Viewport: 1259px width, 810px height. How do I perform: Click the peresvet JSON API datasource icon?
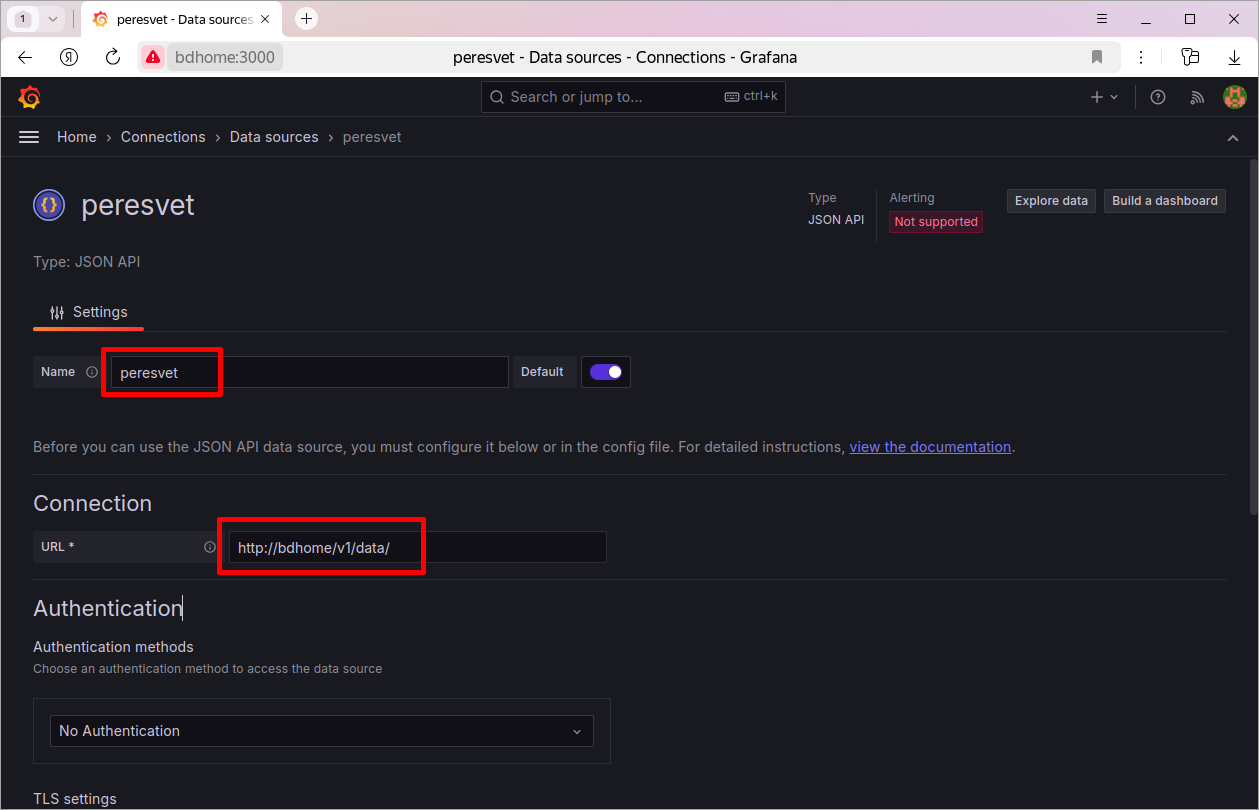point(49,205)
